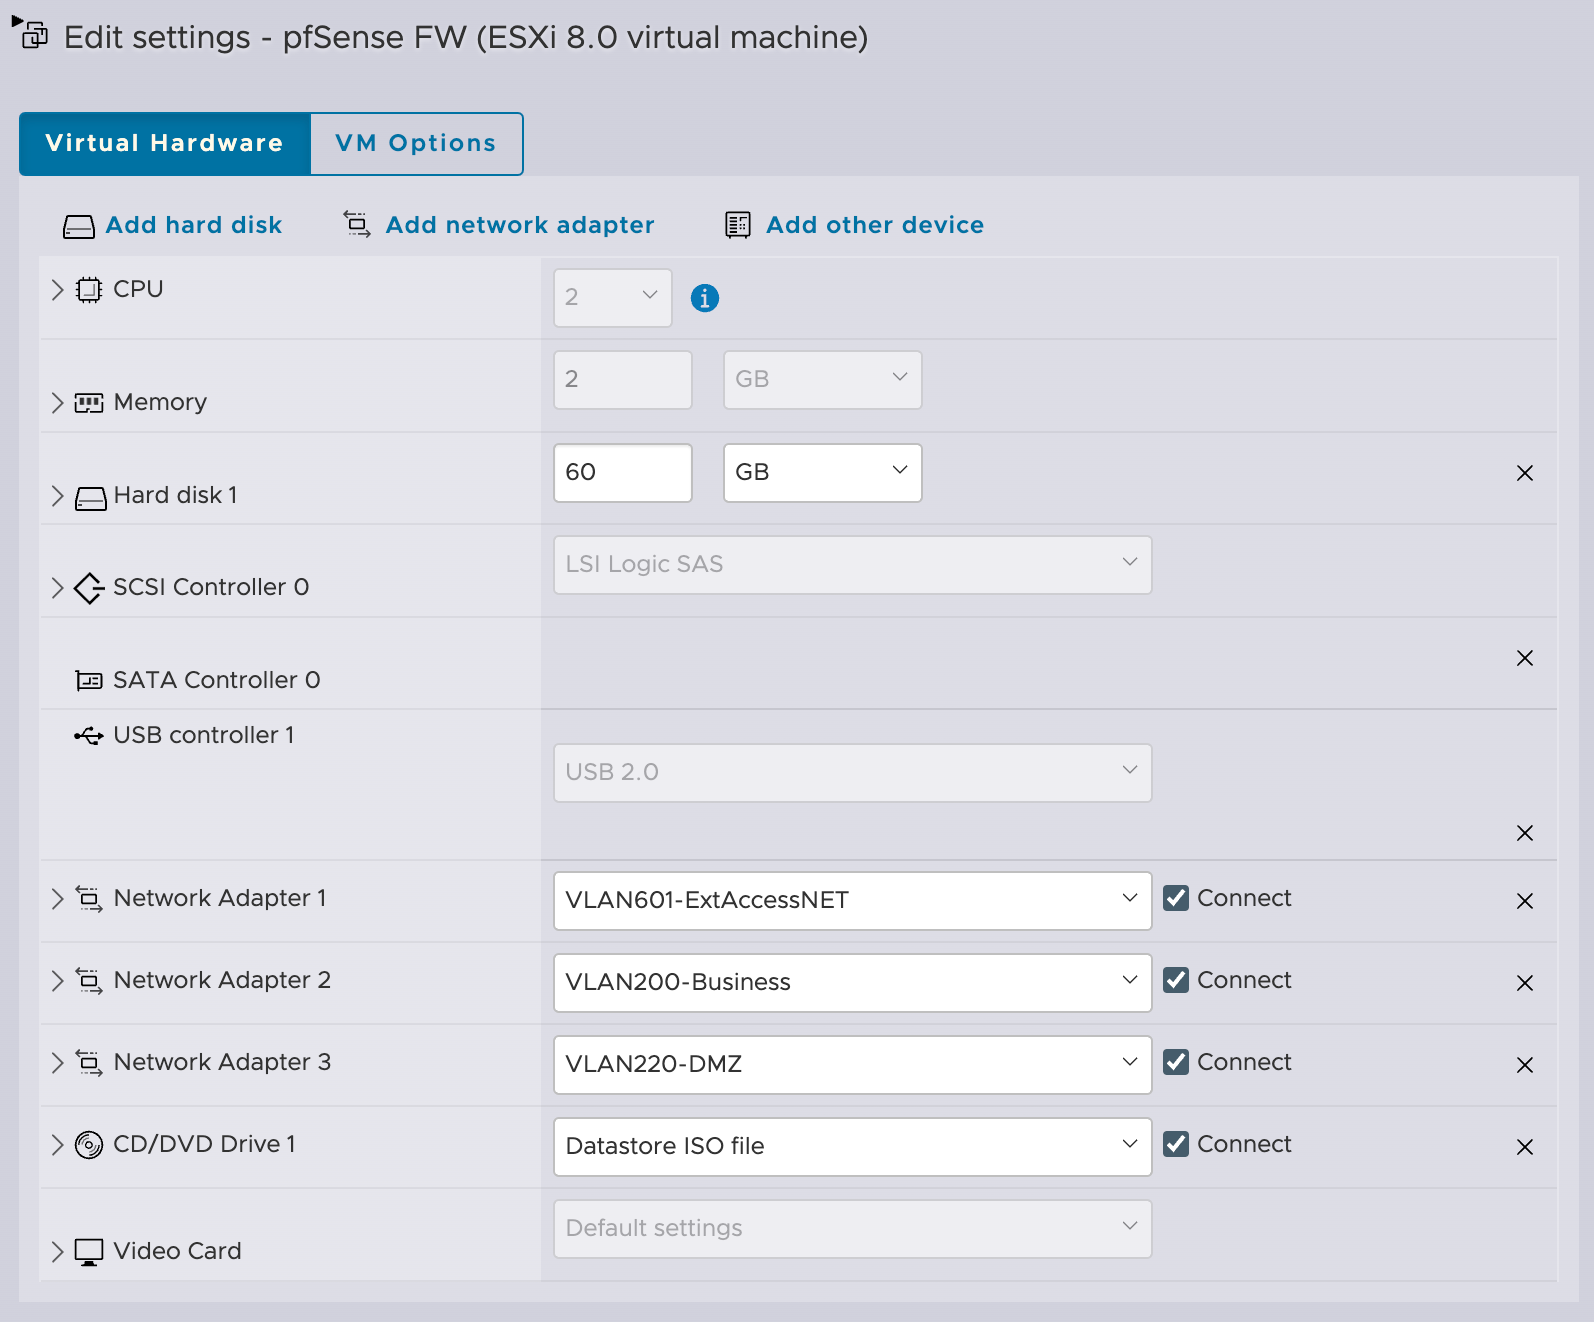Image resolution: width=1594 pixels, height=1322 pixels.
Task: Click the Add hard disk drive icon
Action: click(79, 227)
